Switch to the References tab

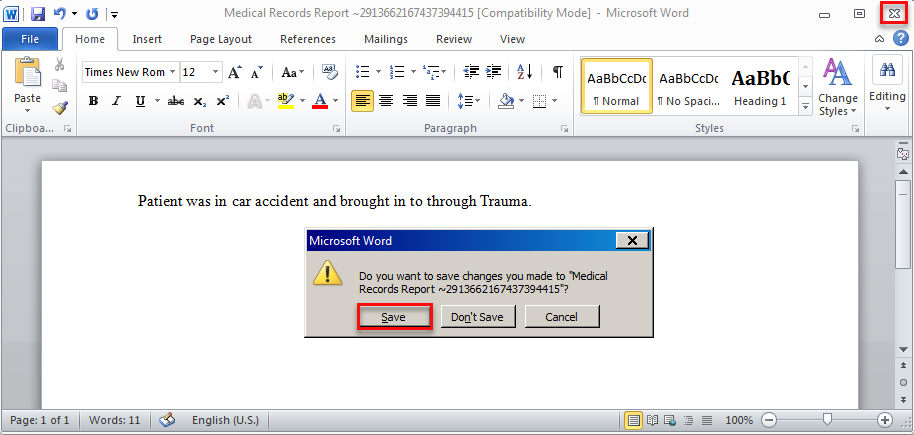click(308, 39)
